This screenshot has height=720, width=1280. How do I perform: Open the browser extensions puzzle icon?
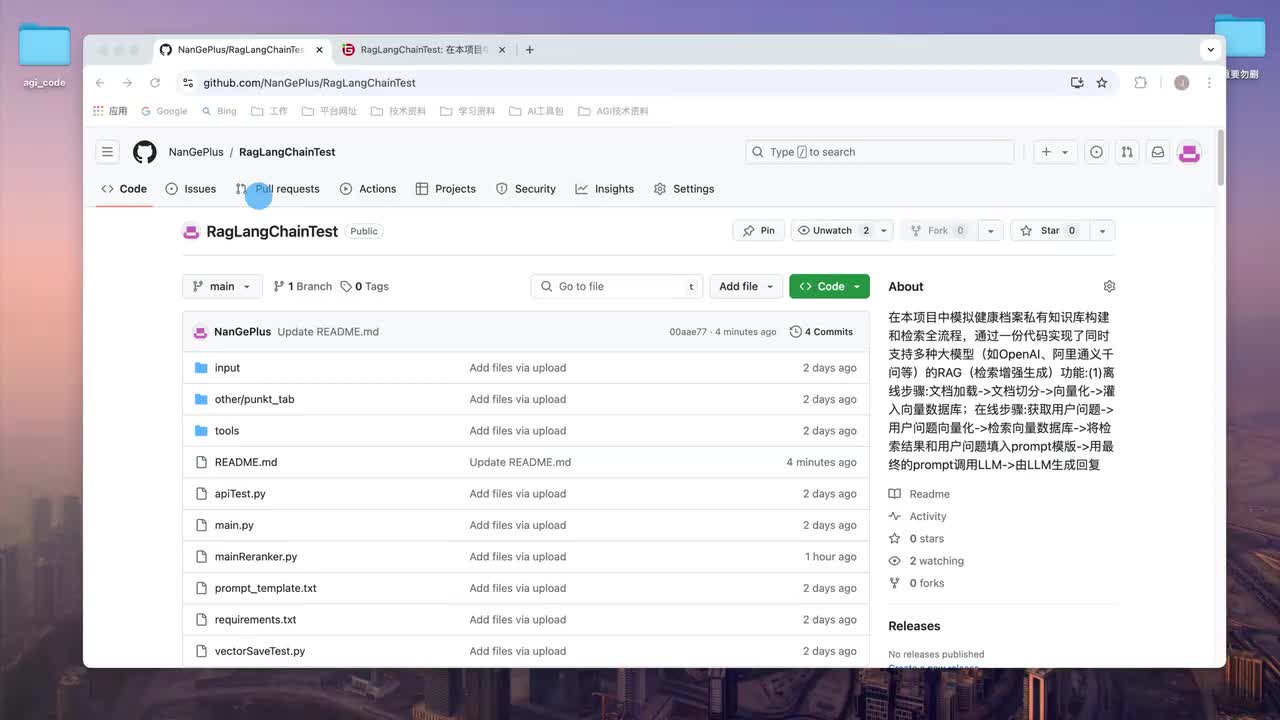click(x=1140, y=83)
